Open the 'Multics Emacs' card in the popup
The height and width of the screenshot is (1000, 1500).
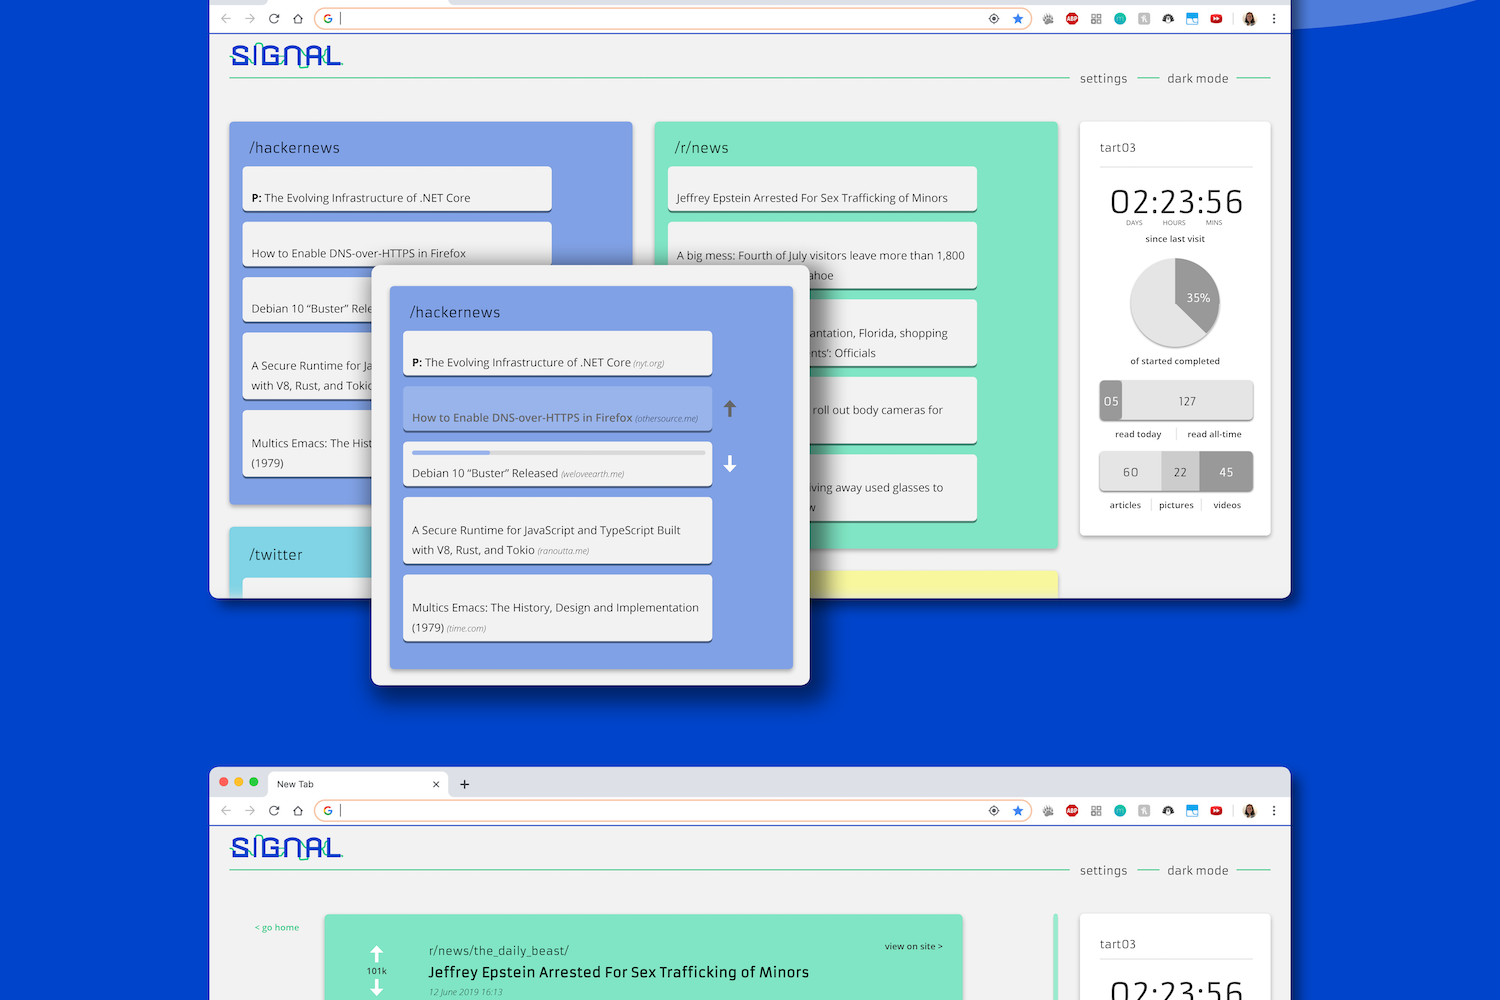[557, 608]
